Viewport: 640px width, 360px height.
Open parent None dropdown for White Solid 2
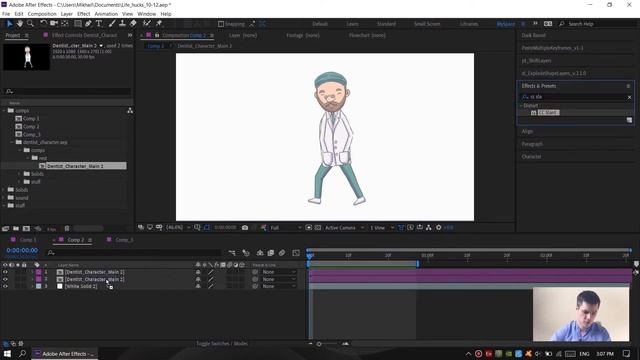pyautogui.click(x=278, y=286)
